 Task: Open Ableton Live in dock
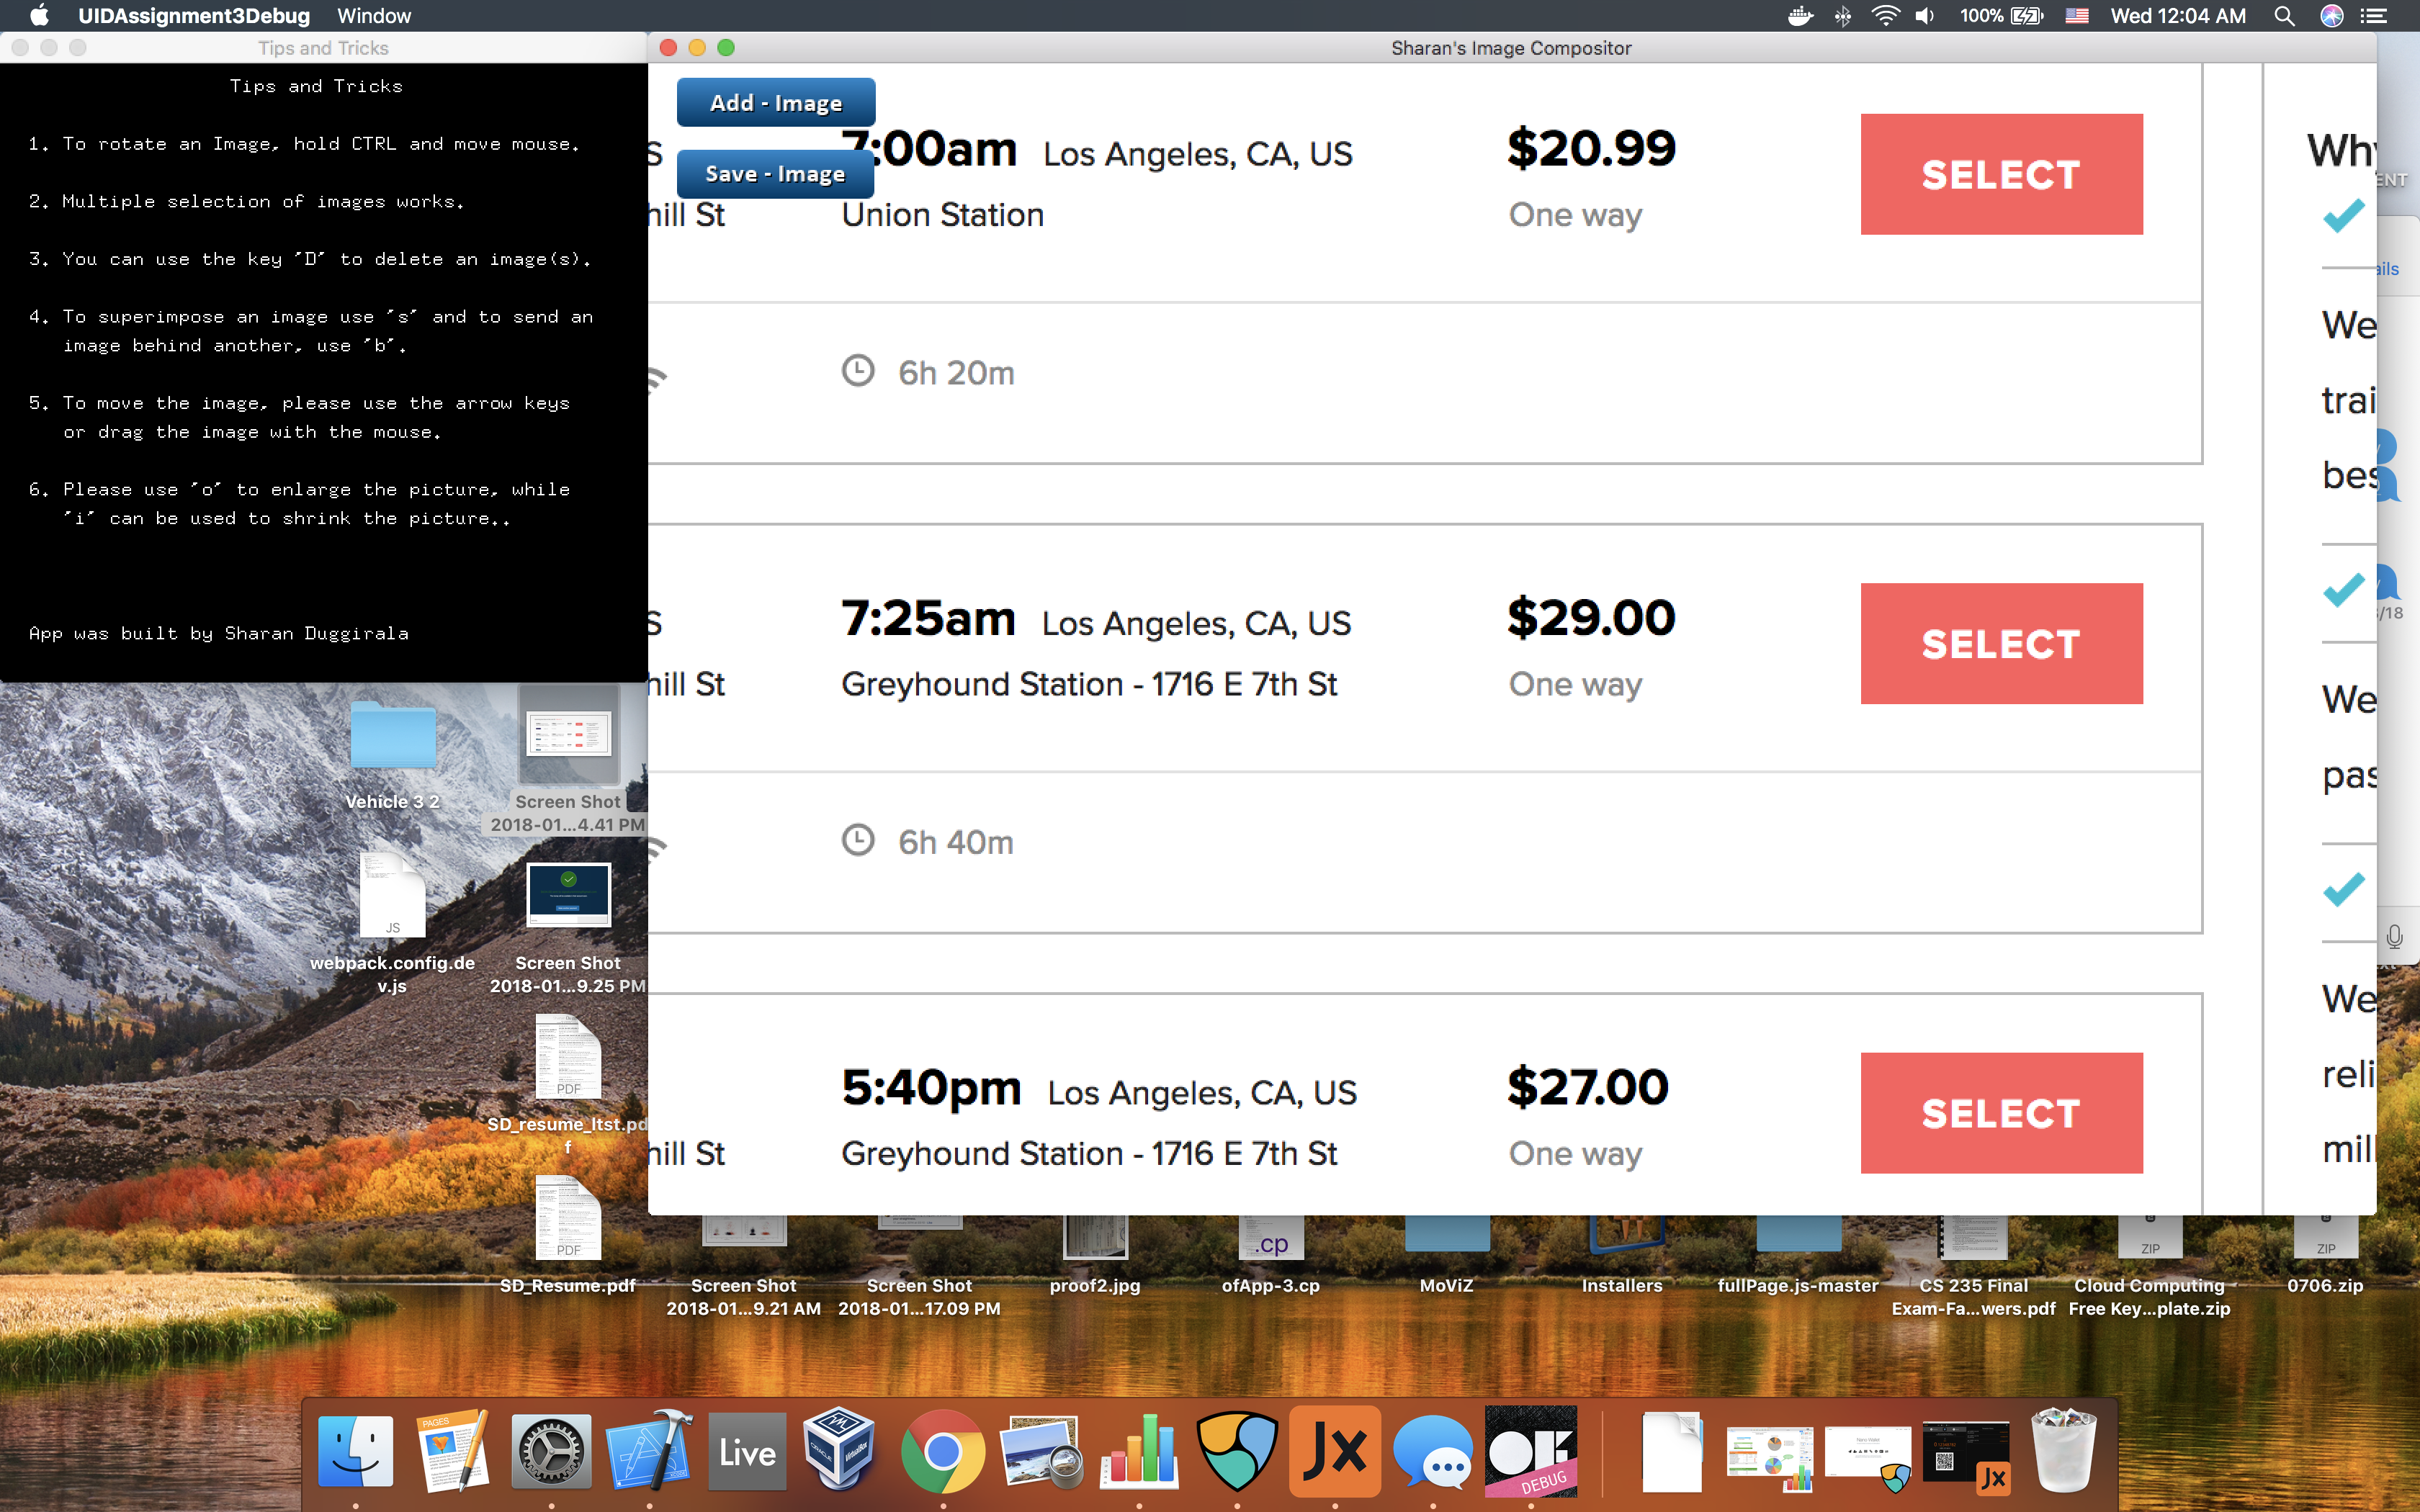[747, 1451]
